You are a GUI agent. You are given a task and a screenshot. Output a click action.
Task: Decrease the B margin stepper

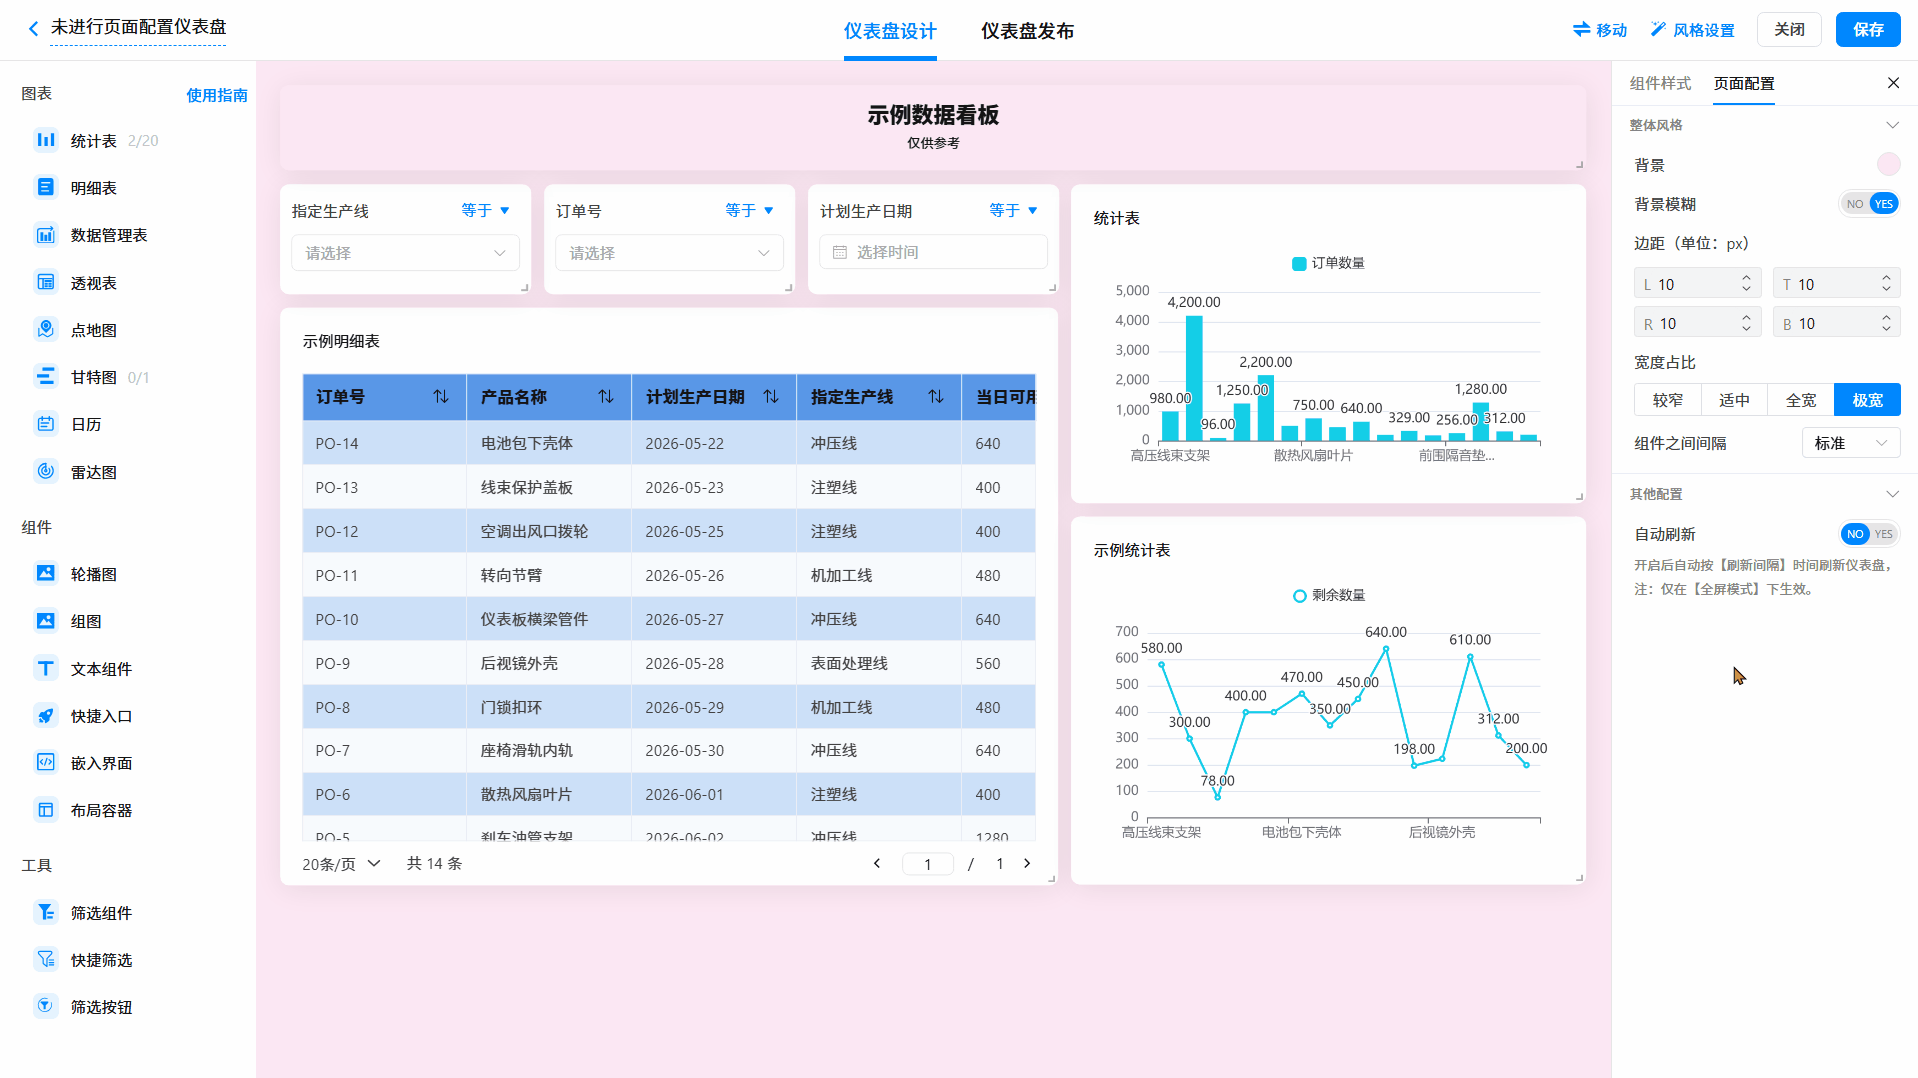(1886, 329)
